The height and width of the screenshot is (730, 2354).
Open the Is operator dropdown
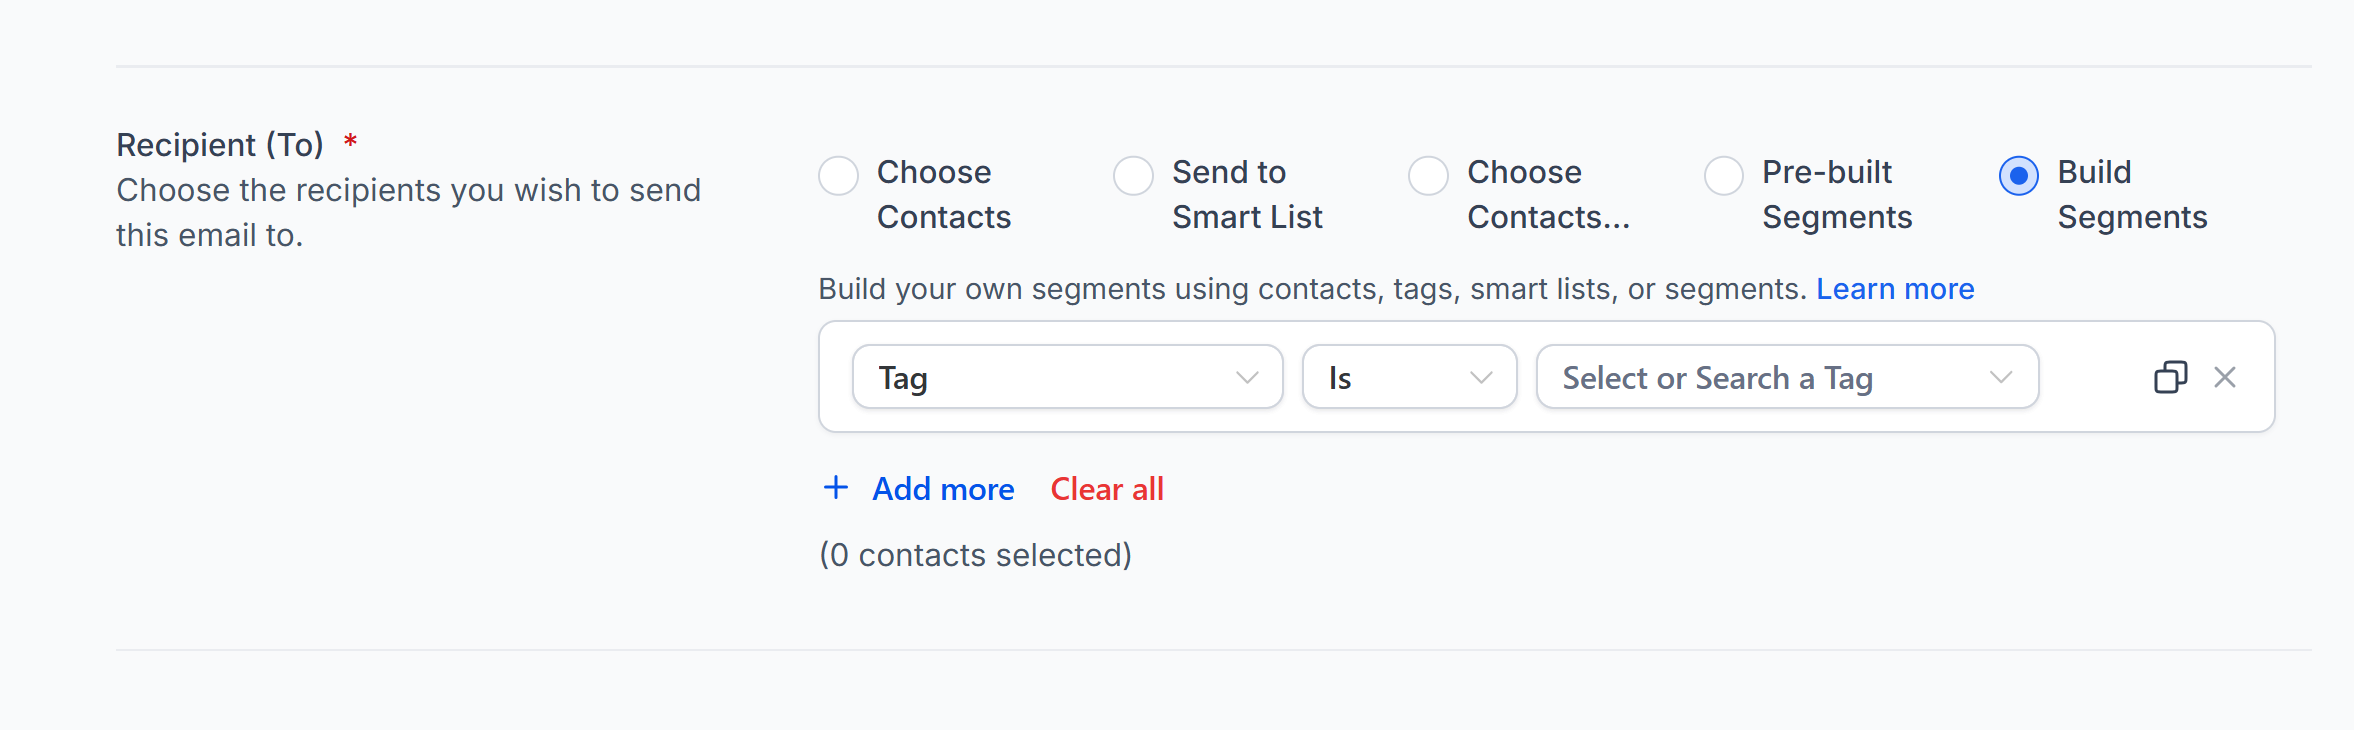click(x=1410, y=377)
